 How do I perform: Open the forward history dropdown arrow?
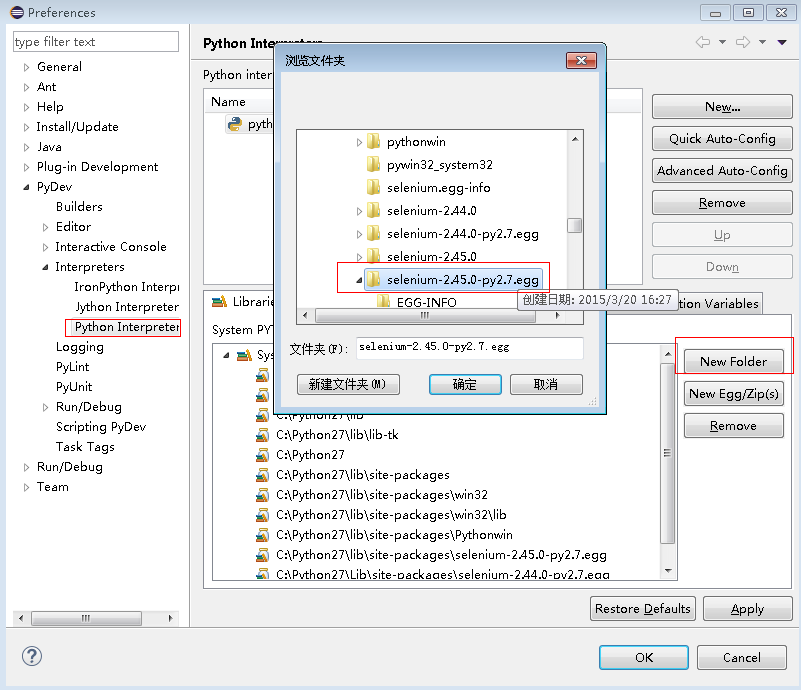[762, 42]
